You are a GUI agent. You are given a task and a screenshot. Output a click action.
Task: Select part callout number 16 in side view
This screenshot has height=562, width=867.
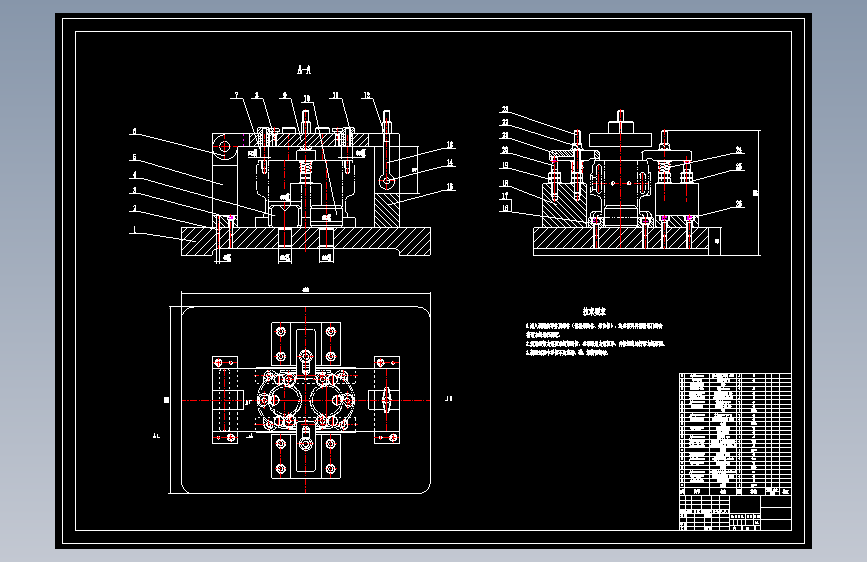(x=505, y=208)
